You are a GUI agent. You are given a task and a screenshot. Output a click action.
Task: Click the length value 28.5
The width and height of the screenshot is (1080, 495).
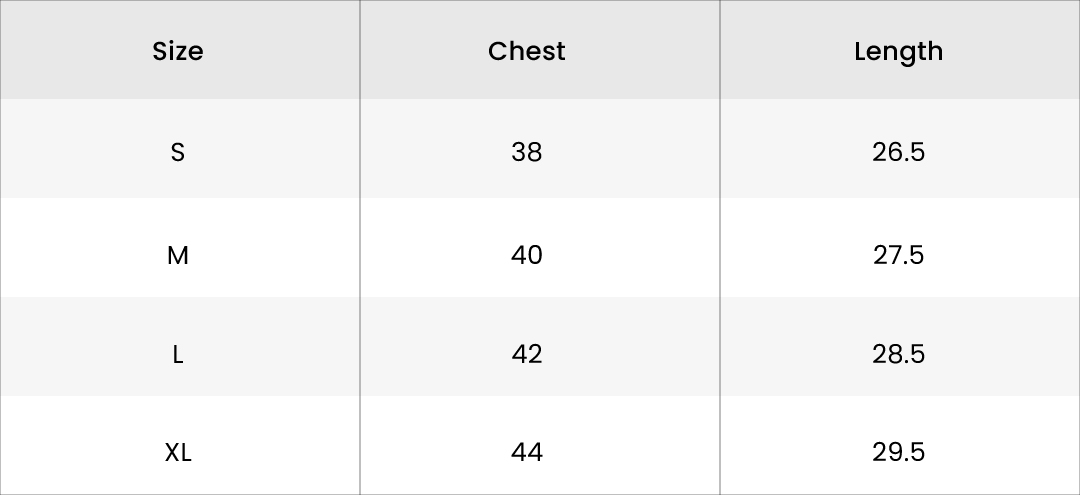pos(898,354)
